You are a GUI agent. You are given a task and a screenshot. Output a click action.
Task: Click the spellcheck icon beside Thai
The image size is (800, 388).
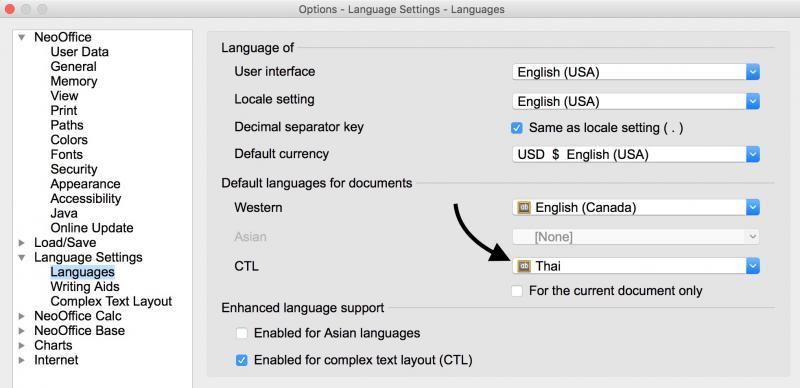pyautogui.click(x=523, y=266)
